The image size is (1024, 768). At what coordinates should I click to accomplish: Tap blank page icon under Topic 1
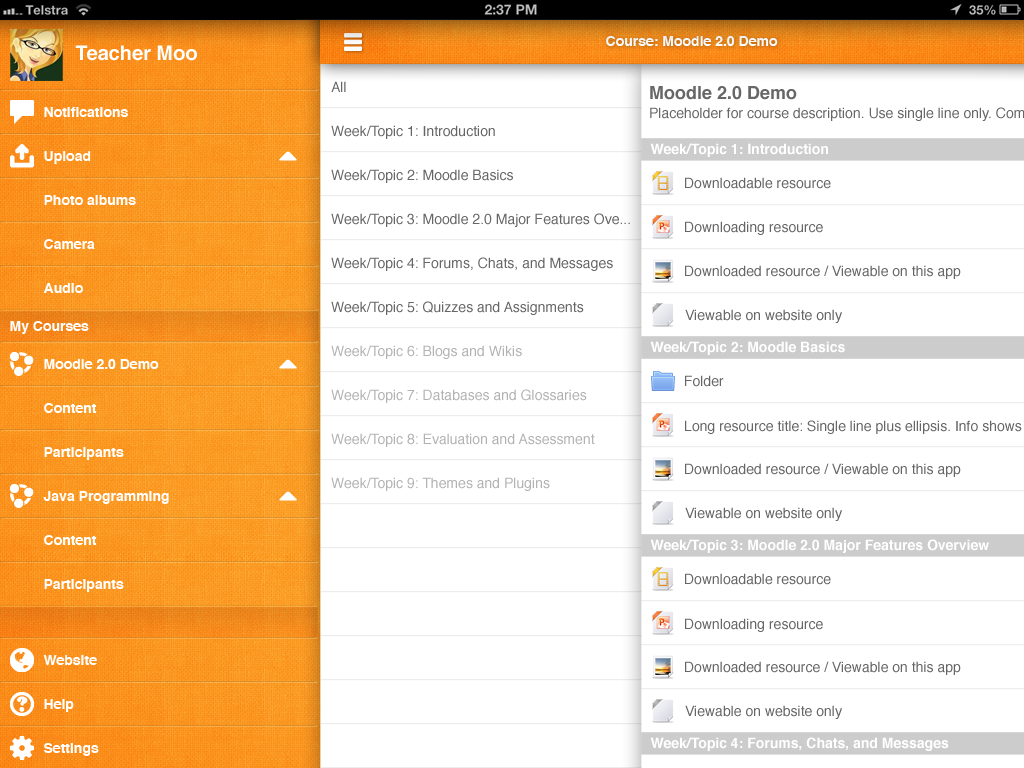tap(662, 315)
